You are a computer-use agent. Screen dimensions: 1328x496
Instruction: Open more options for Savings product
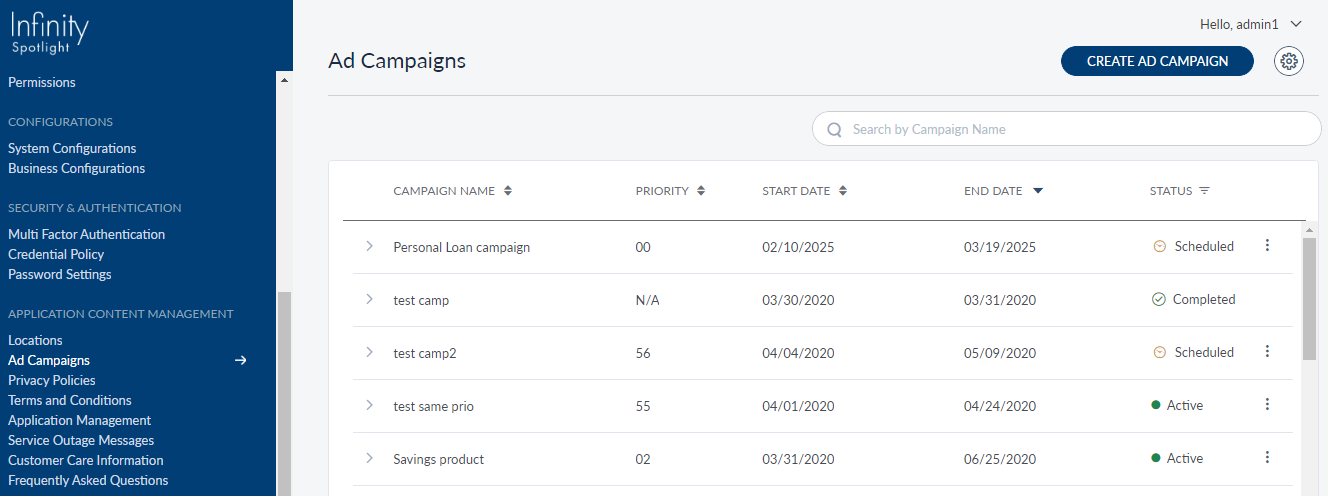pos(1267,458)
